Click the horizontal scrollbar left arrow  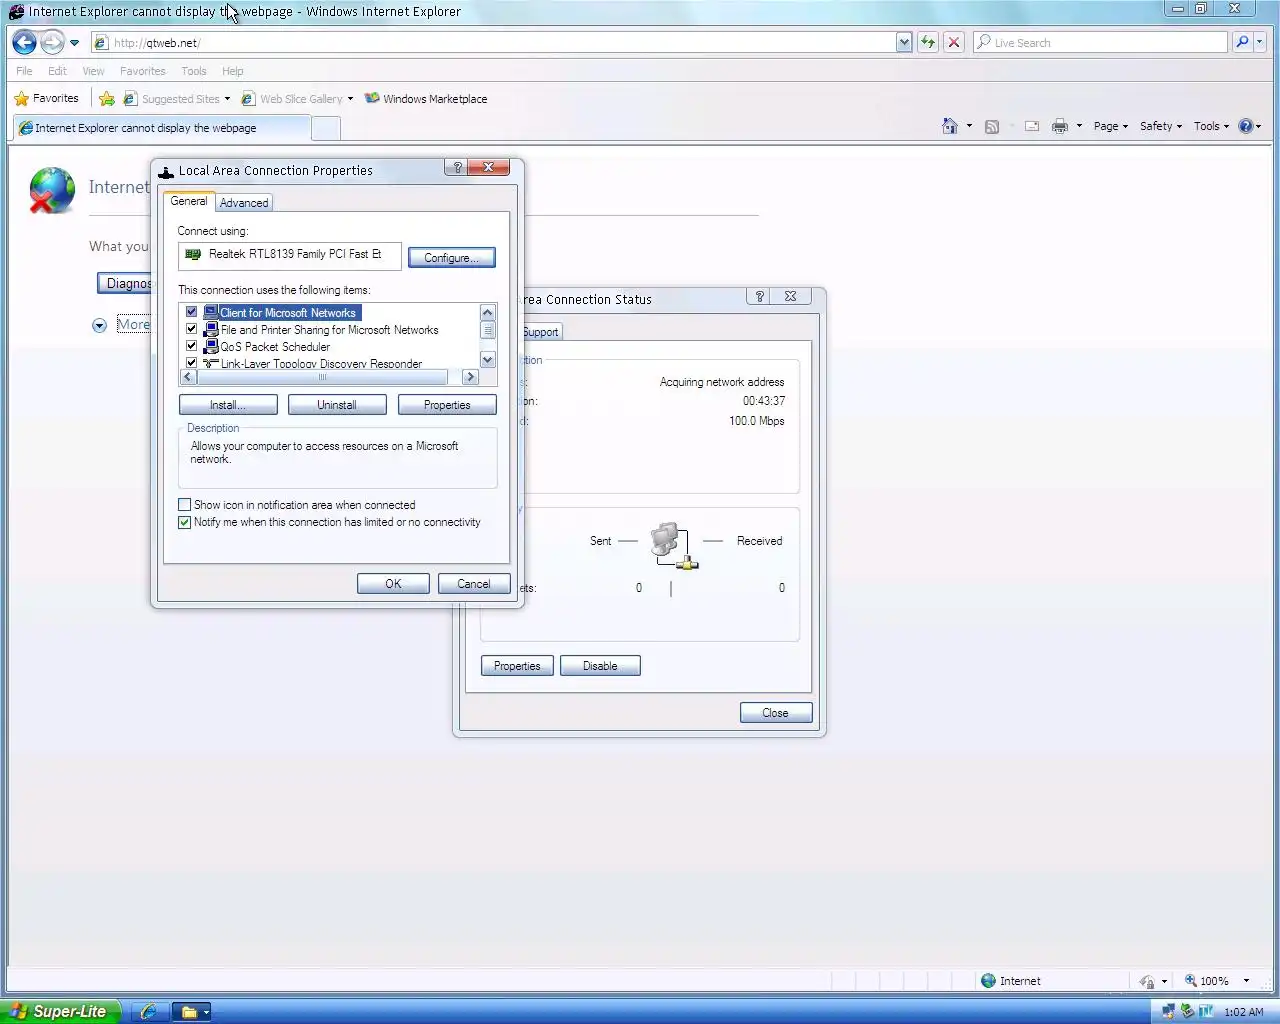coord(188,377)
